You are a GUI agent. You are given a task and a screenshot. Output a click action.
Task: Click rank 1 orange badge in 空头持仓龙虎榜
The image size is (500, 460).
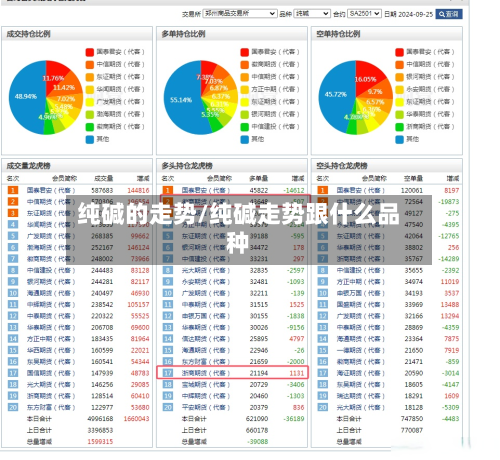tap(323, 190)
